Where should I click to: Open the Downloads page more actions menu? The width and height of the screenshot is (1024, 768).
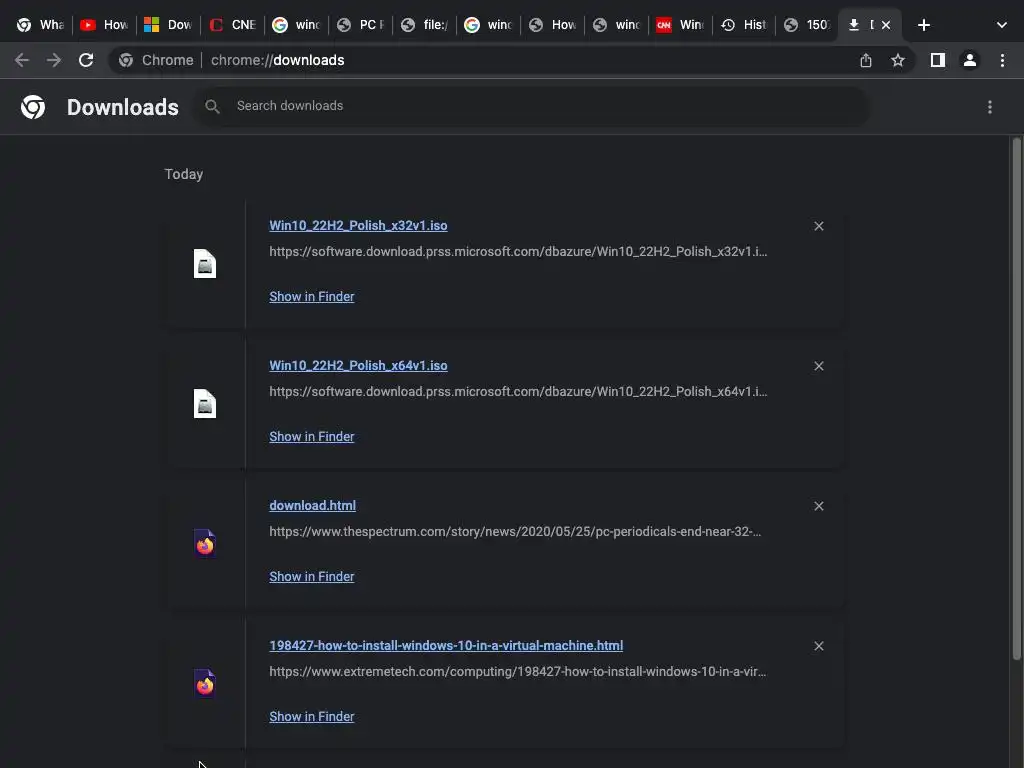tap(990, 107)
